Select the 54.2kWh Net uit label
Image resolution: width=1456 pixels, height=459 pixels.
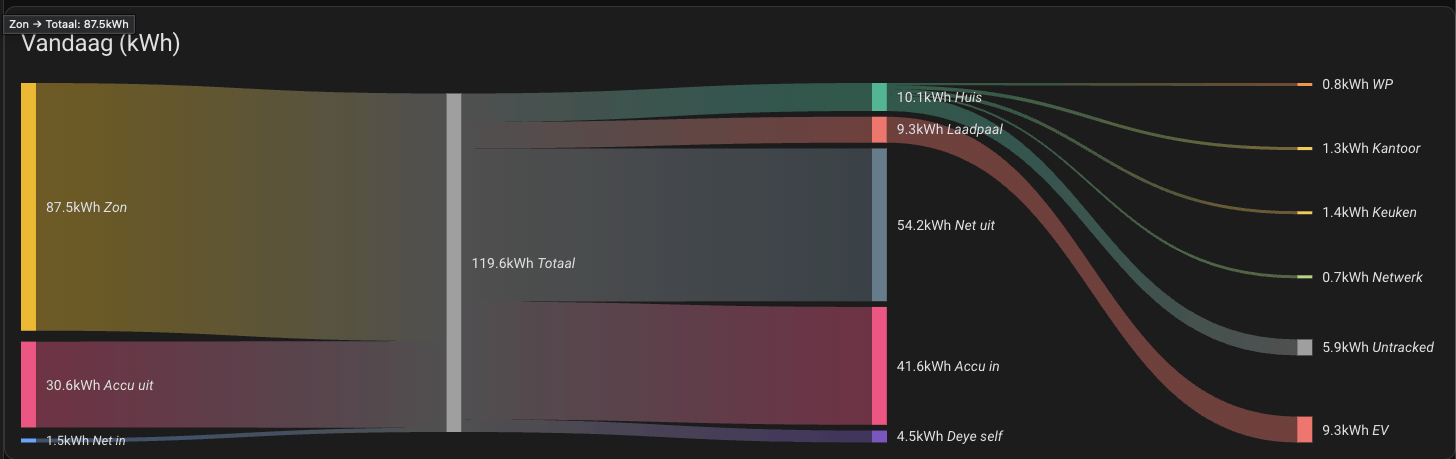point(946,226)
